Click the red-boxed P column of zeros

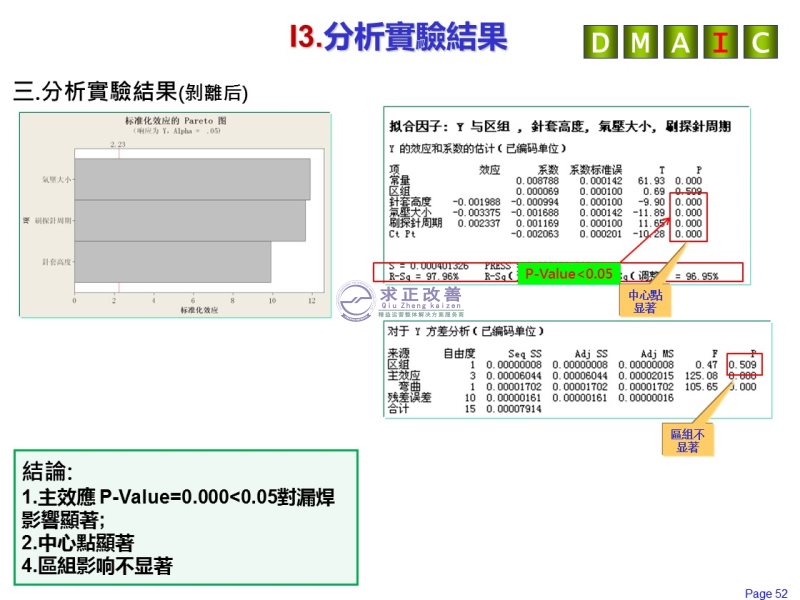click(x=688, y=217)
